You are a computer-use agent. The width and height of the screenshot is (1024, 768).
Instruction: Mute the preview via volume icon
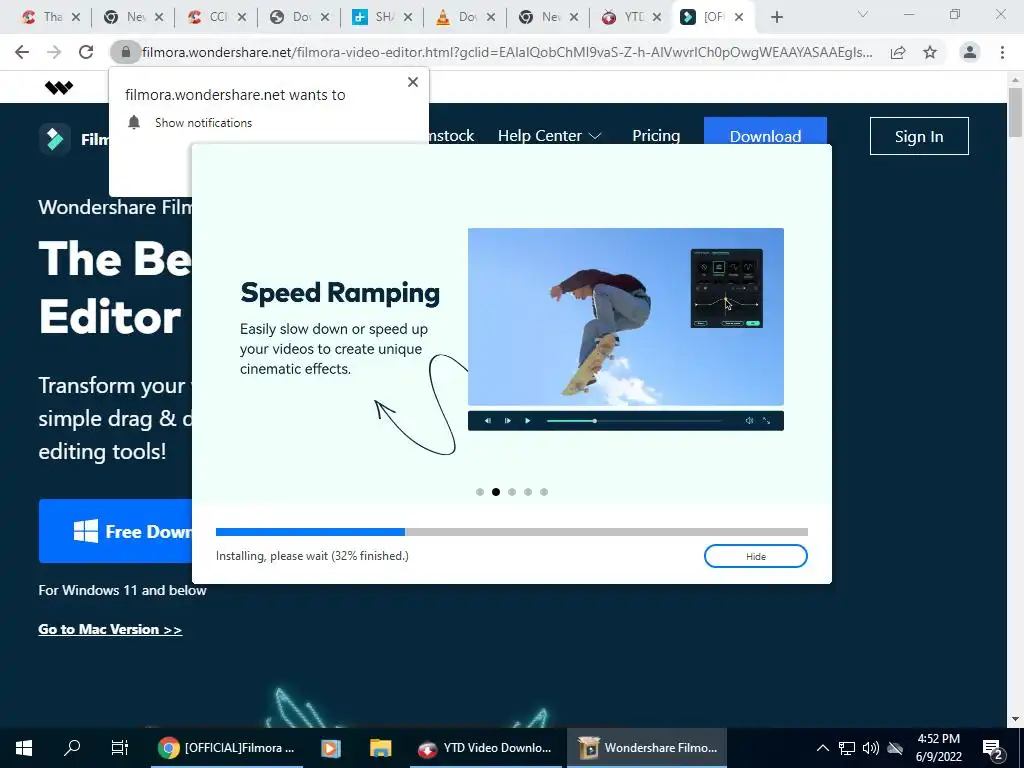pyautogui.click(x=750, y=421)
